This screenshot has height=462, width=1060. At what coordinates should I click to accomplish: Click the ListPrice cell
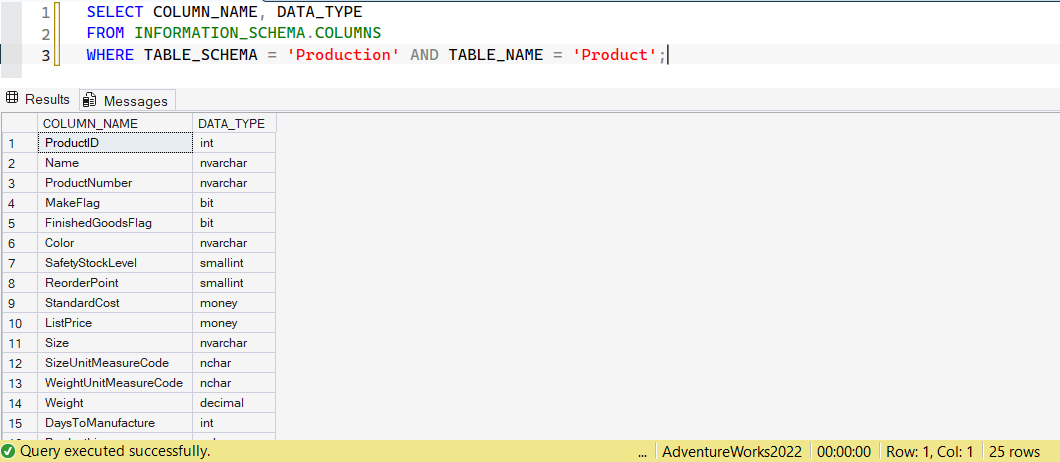(115, 323)
